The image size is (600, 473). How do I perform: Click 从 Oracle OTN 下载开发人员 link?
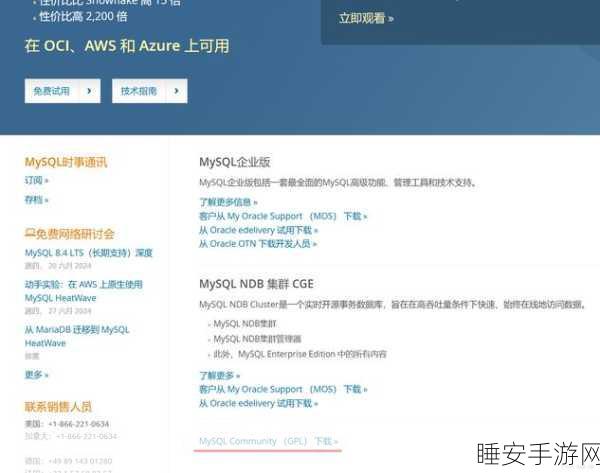pyautogui.click(x=258, y=244)
